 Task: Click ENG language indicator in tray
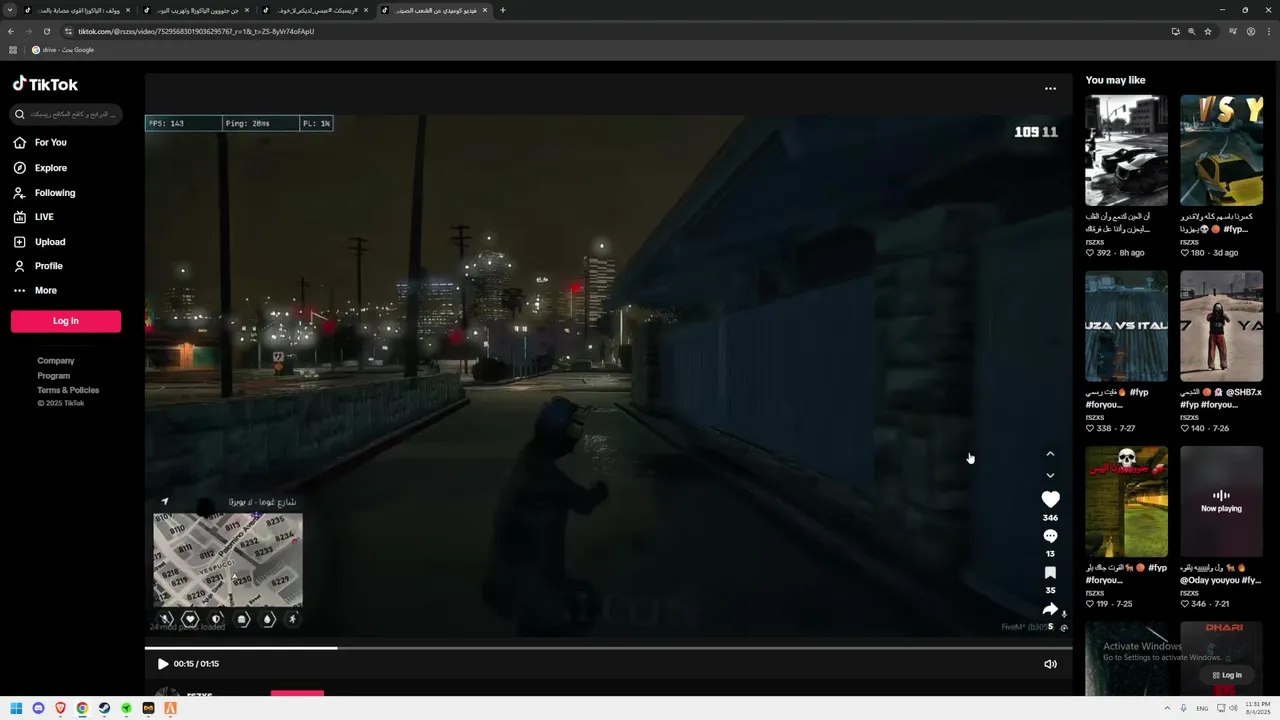[1202, 708]
